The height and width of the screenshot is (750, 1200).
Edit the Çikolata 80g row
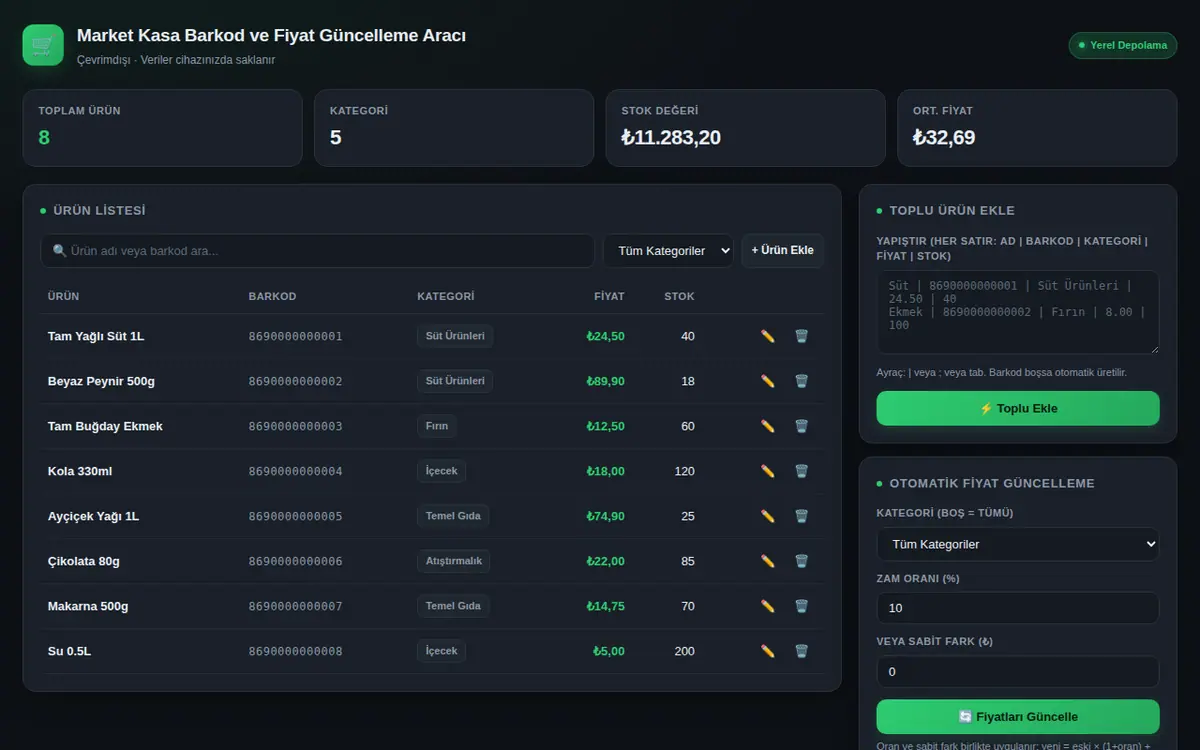768,561
